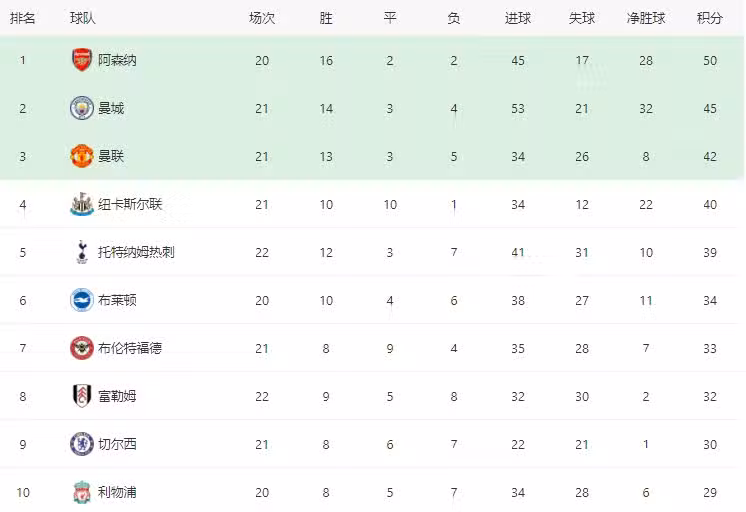The height and width of the screenshot is (512, 746).
Task: Sort by the 净胜球 column header
Action: [646, 18]
